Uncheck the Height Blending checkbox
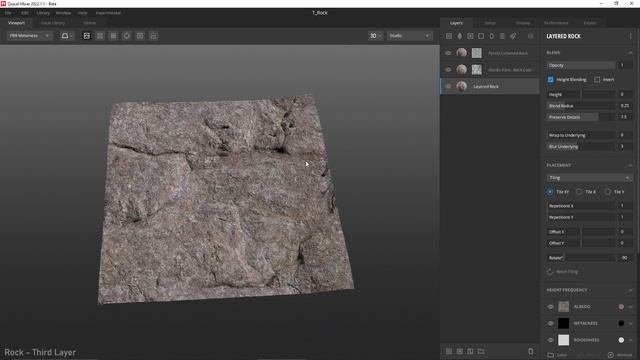Screen dimensions: 640x360 pos(551,80)
